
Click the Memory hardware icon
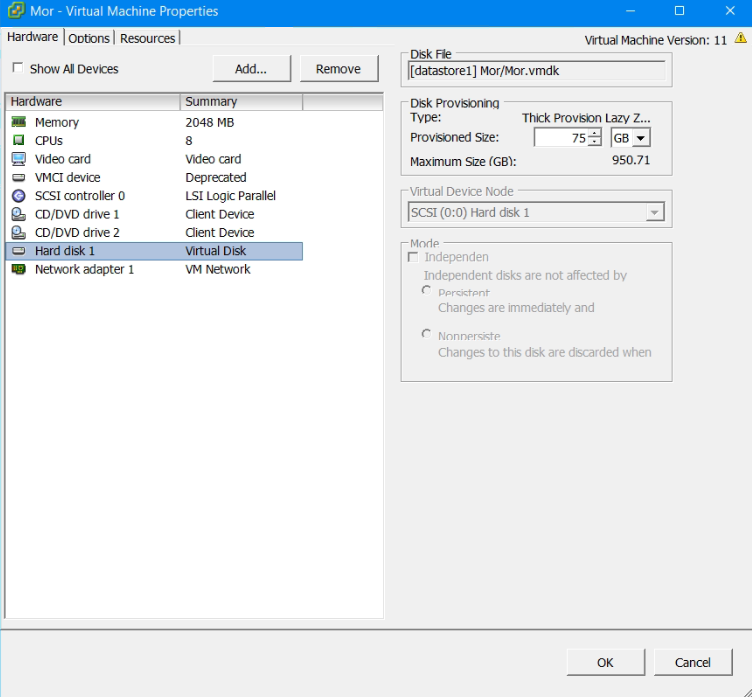tap(18, 122)
